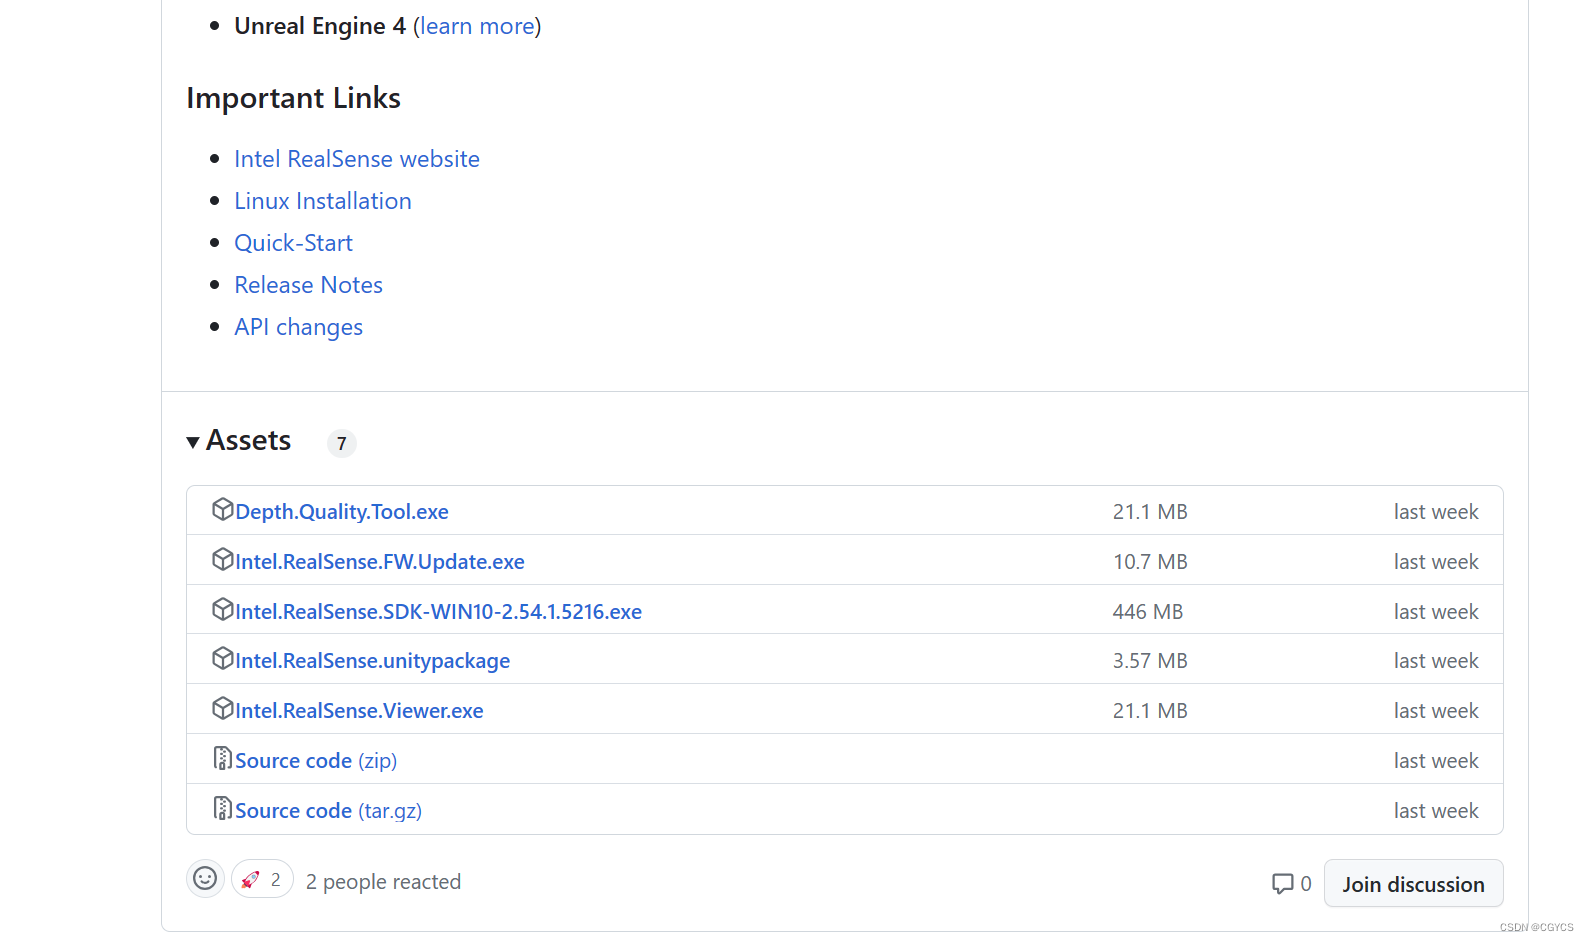
Task: Download Intel.RealSense.Viewer.exe
Action: click(x=360, y=711)
